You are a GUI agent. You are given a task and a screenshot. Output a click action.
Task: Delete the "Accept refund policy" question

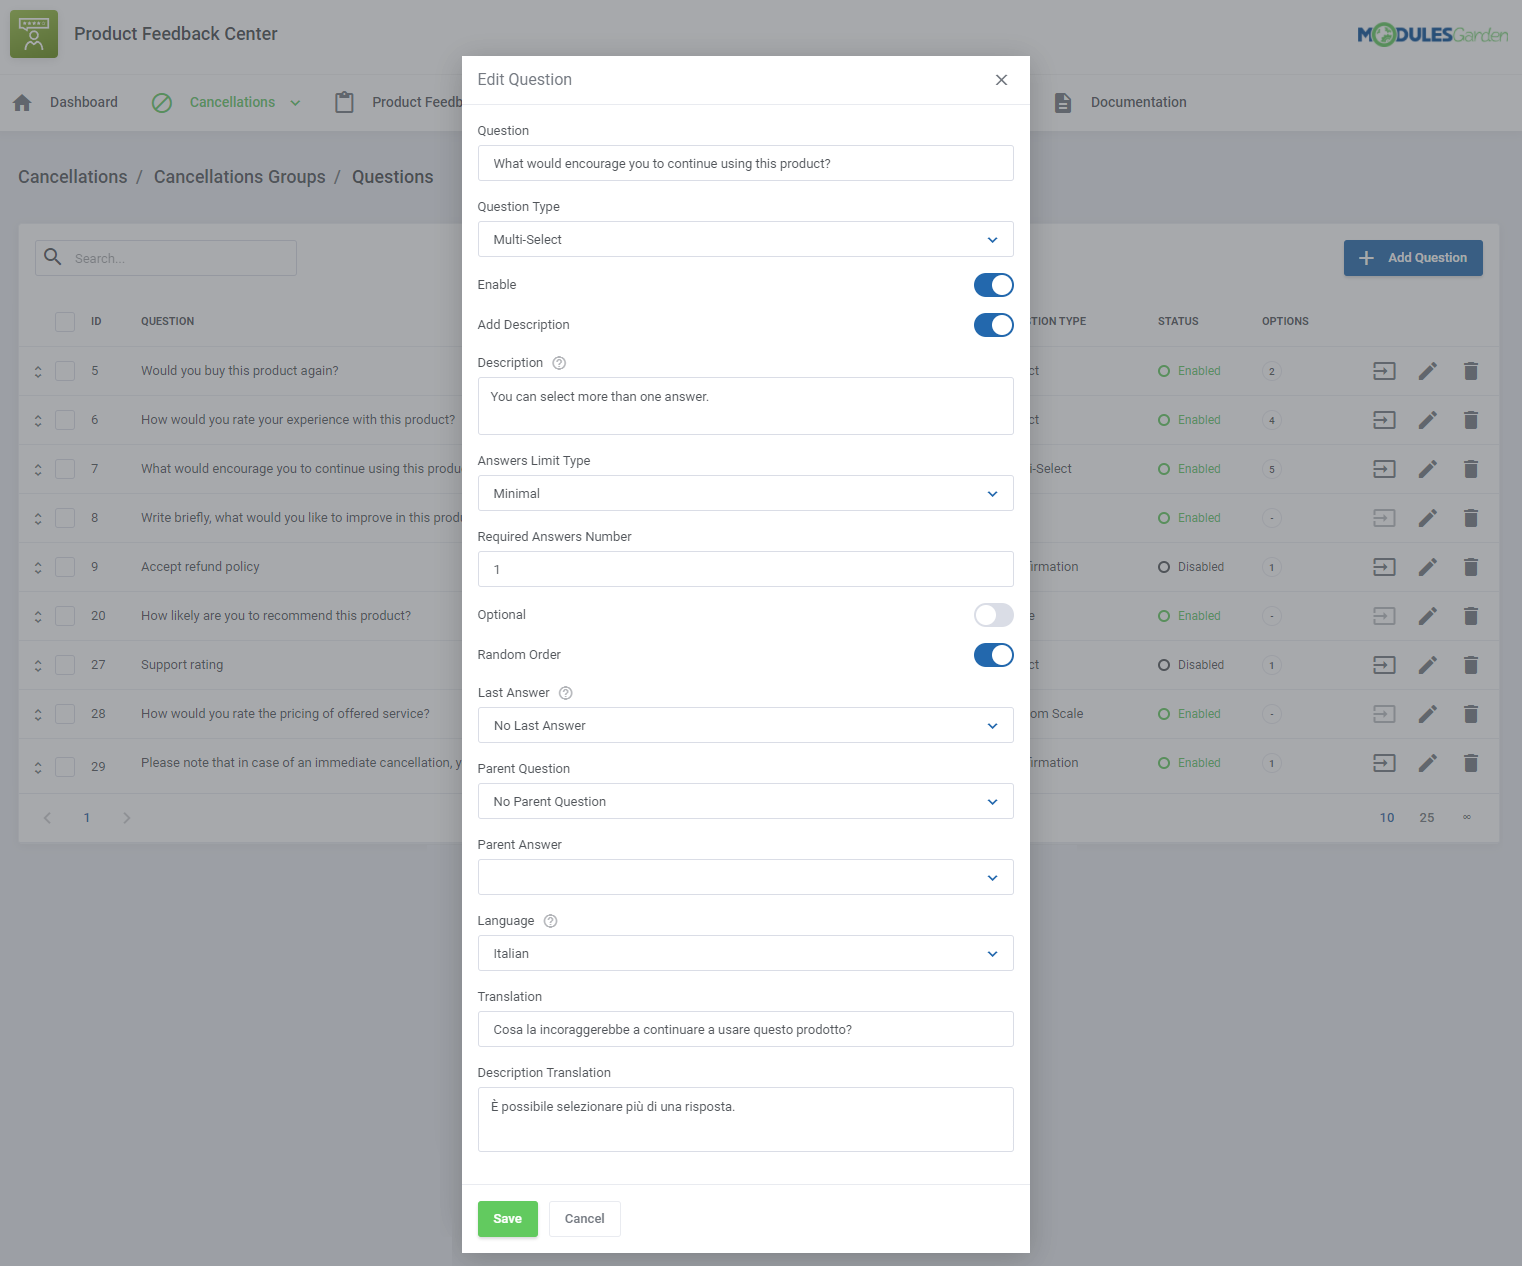point(1470,566)
